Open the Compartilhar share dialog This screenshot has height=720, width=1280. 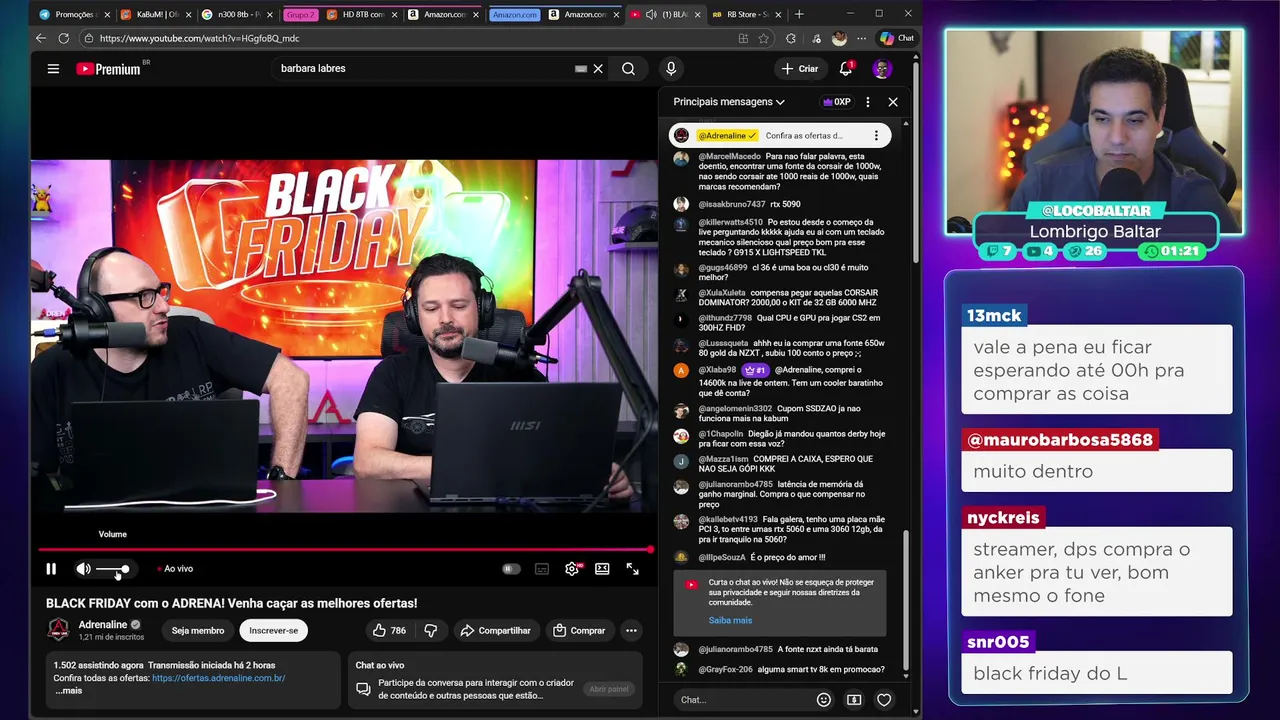point(495,631)
